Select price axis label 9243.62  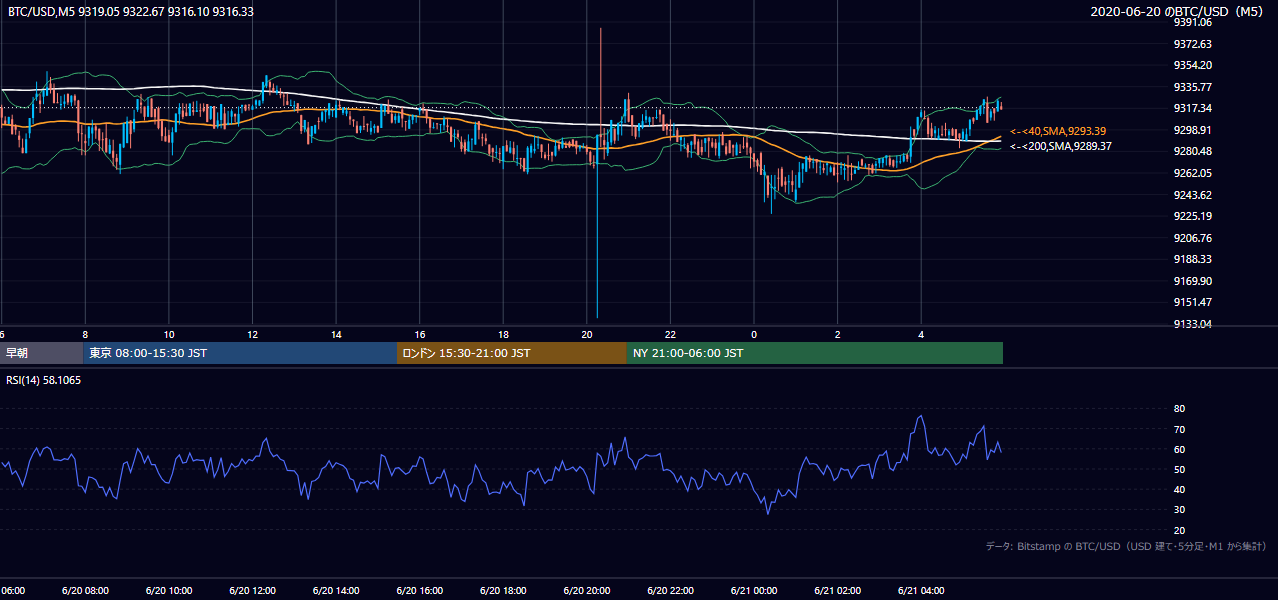point(1193,195)
